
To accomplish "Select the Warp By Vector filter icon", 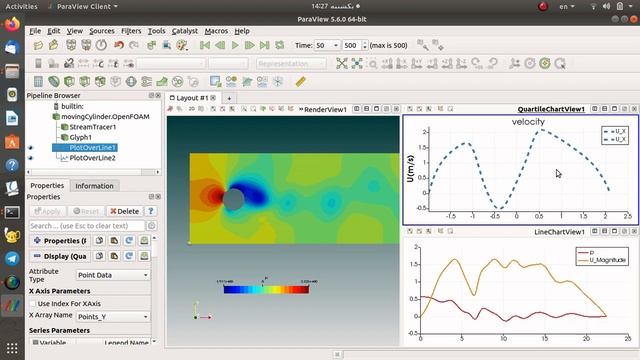I will coord(162,82).
